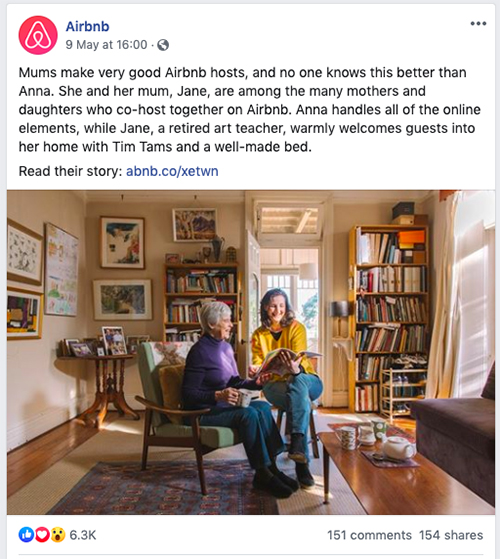Click the white teapot on coffee table

[x=398, y=447]
